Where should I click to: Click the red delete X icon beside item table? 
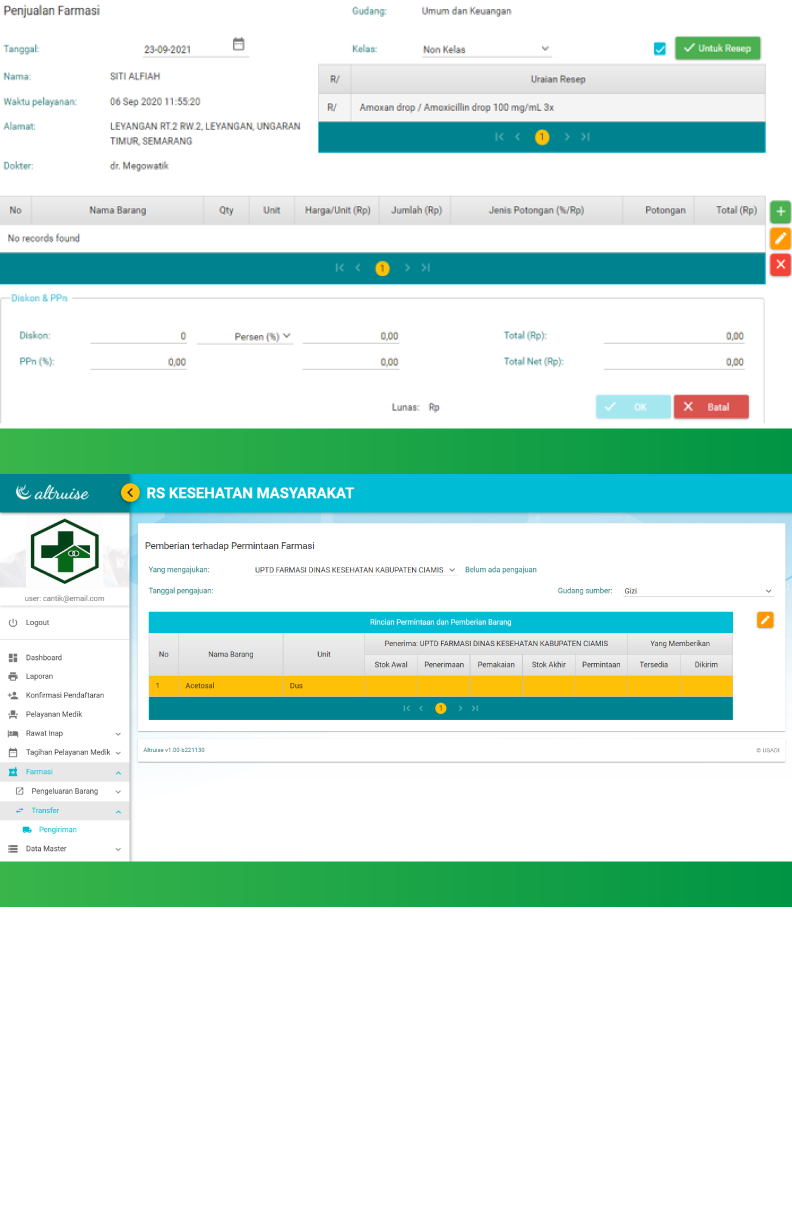pos(780,264)
